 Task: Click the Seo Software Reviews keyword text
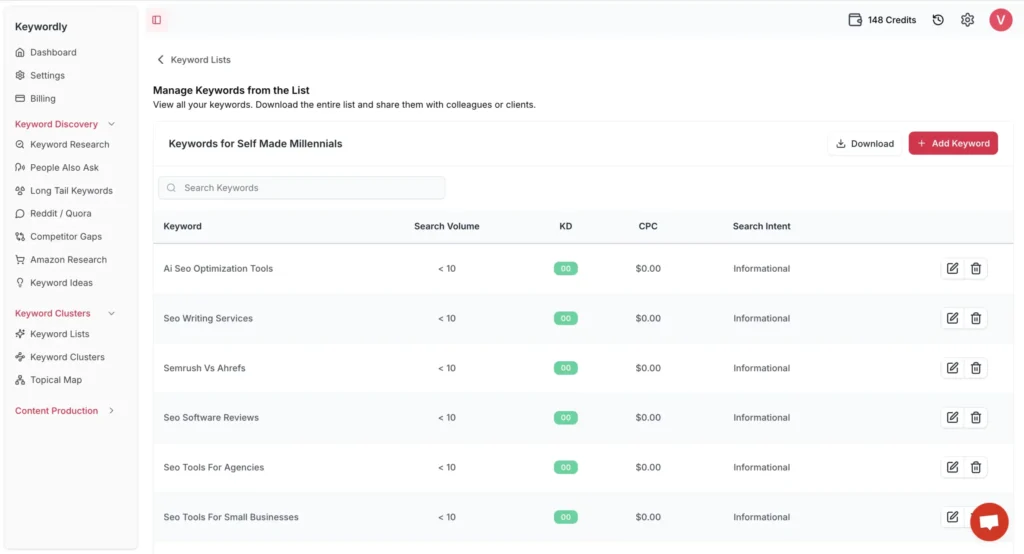211,417
